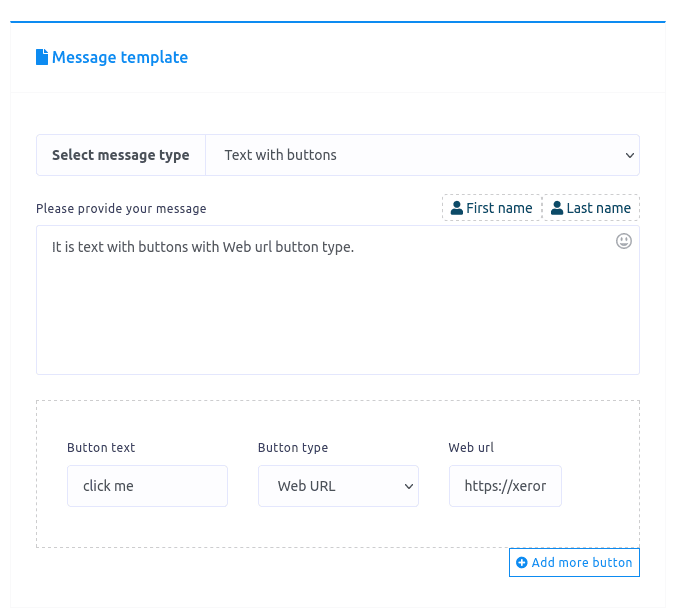673x616 pixels.
Task: Click the Message template file icon
Action: pyautogui.click(x=42, y=58)
